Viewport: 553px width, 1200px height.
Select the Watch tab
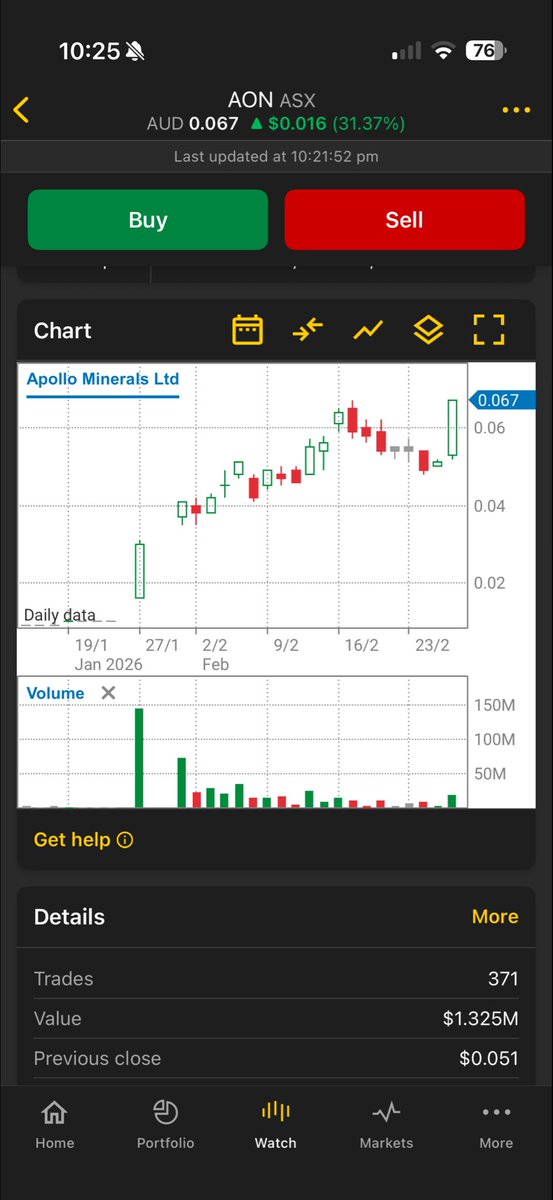[x=276, y=1124]
